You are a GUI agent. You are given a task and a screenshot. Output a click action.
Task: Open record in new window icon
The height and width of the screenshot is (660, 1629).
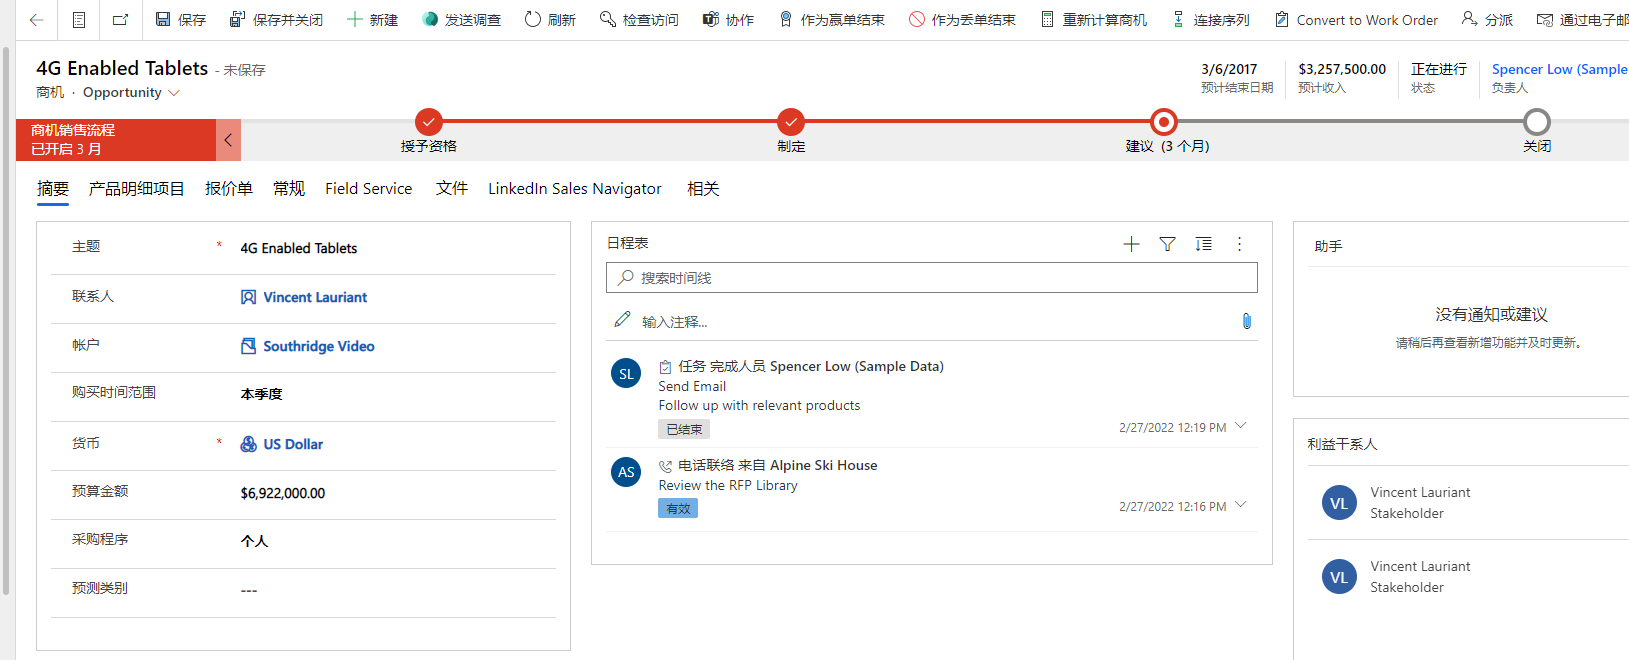120,19
